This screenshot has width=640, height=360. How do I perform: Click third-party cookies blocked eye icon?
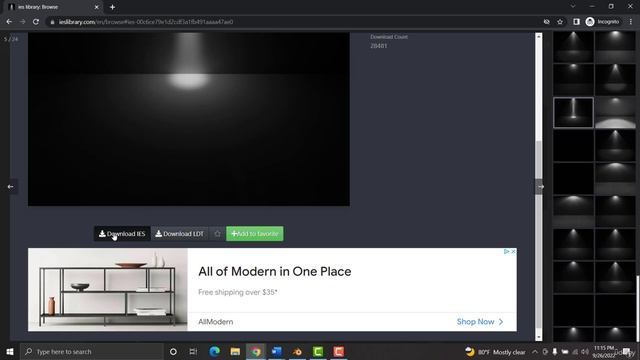click(547, 22)
